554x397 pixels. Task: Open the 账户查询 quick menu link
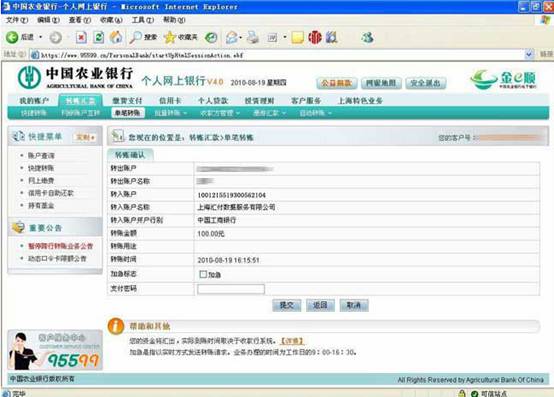(41, 156)
